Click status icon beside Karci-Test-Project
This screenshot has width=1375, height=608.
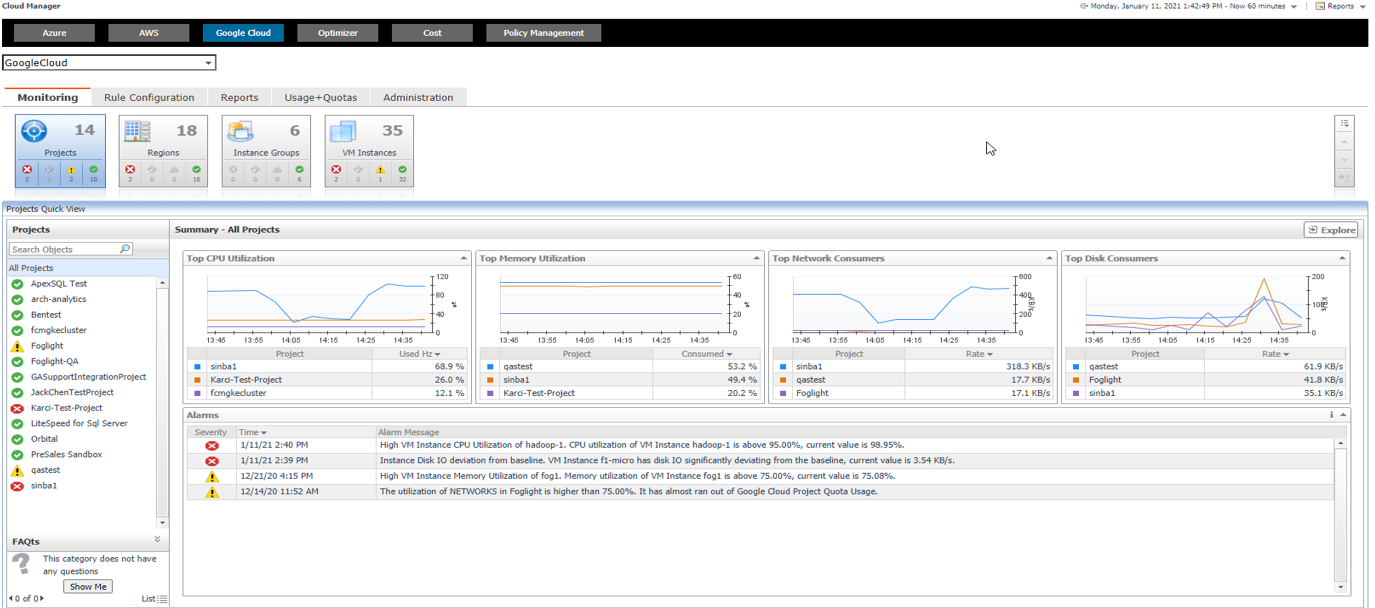(17, 408)
